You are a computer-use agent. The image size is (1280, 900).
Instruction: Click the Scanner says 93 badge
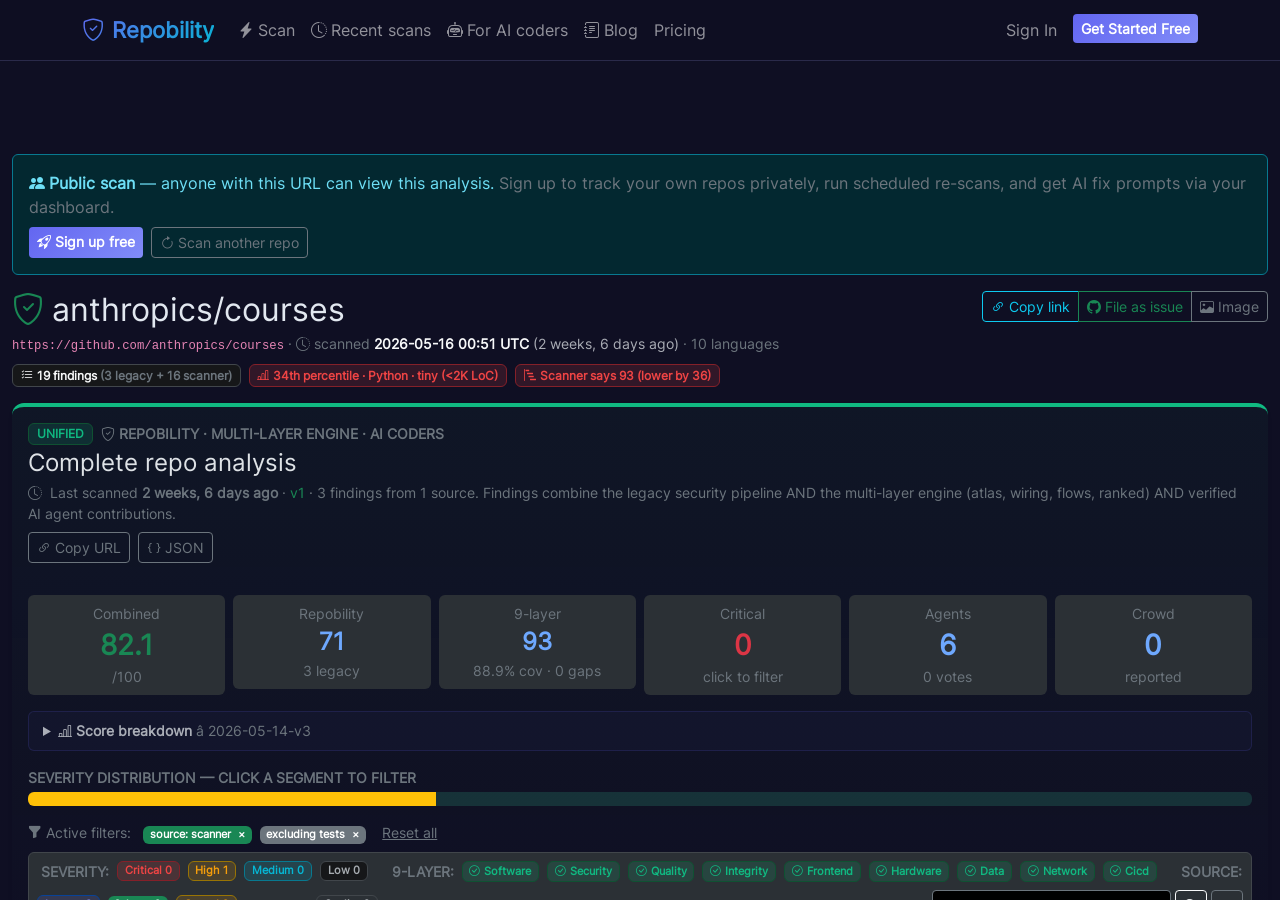[617, 375]
